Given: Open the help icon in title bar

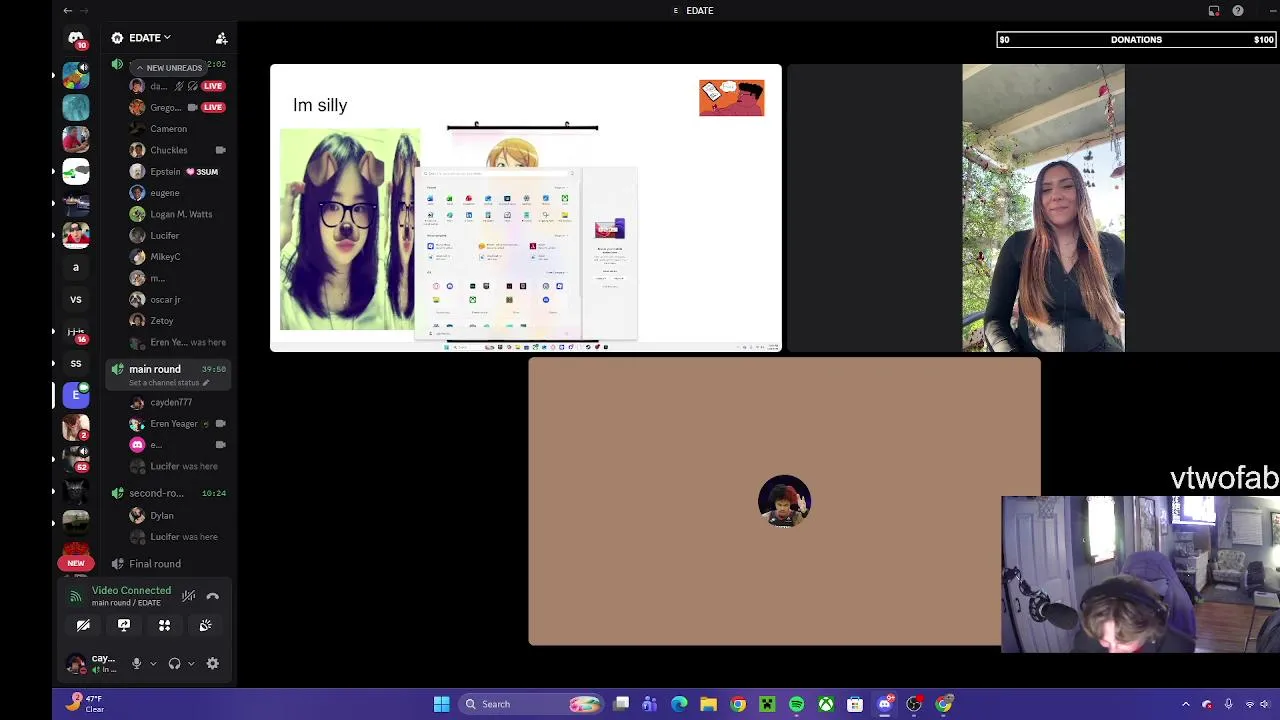Looking at the screenshot, I should (x=1238, y=10).
